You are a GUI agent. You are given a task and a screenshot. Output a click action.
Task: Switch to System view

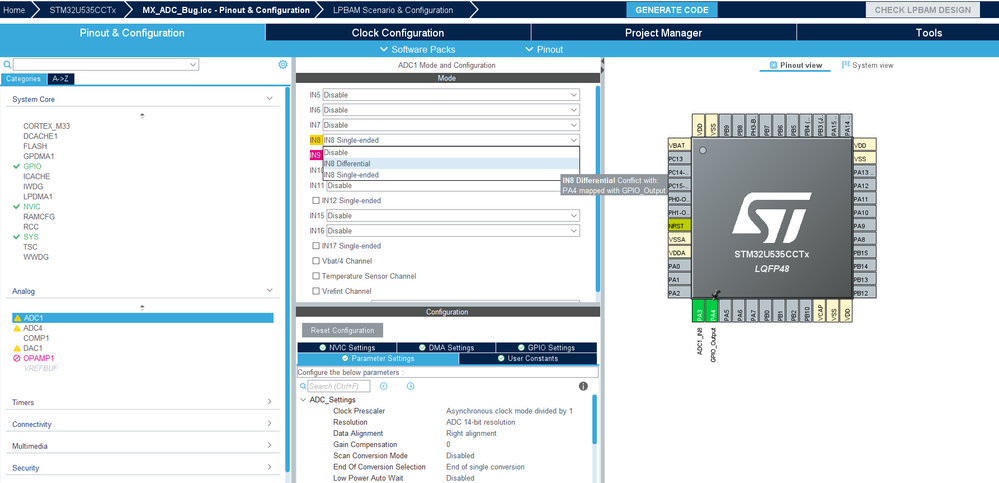[x=868, y=65]
